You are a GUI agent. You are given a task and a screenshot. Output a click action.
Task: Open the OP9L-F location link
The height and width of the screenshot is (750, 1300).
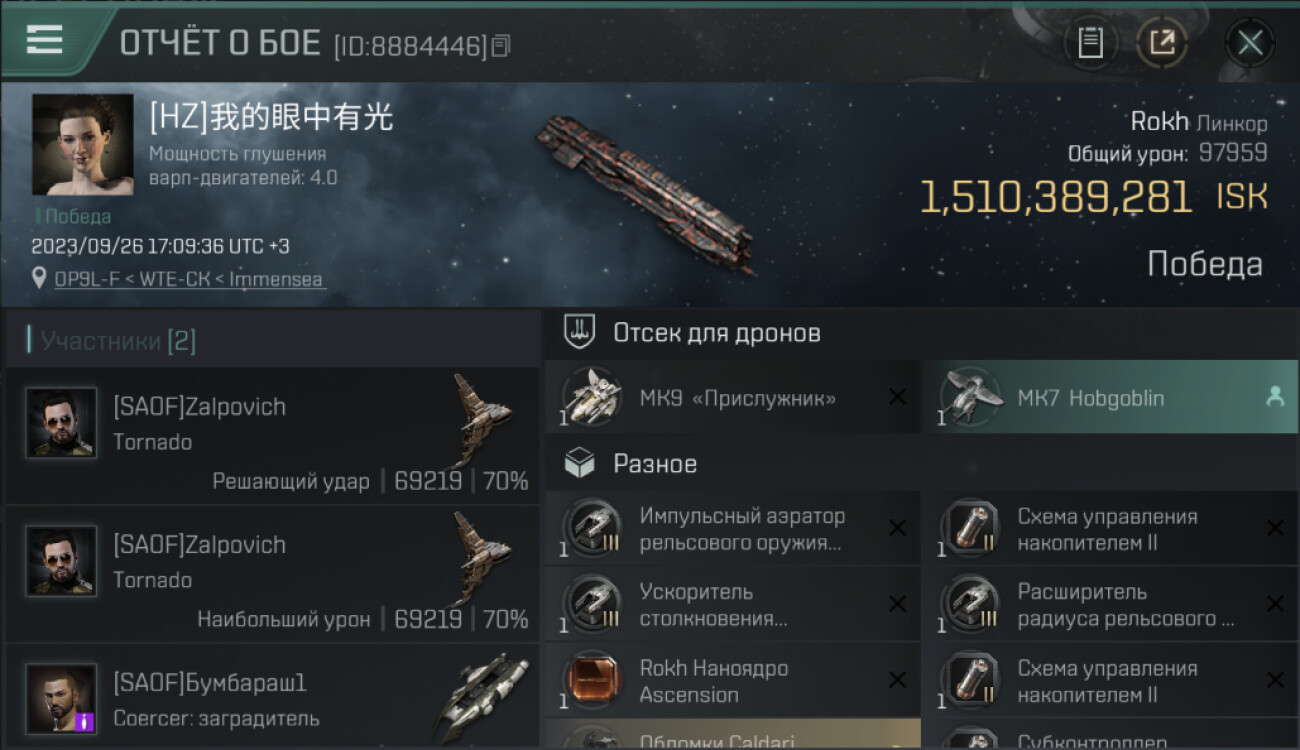point(190,279)
